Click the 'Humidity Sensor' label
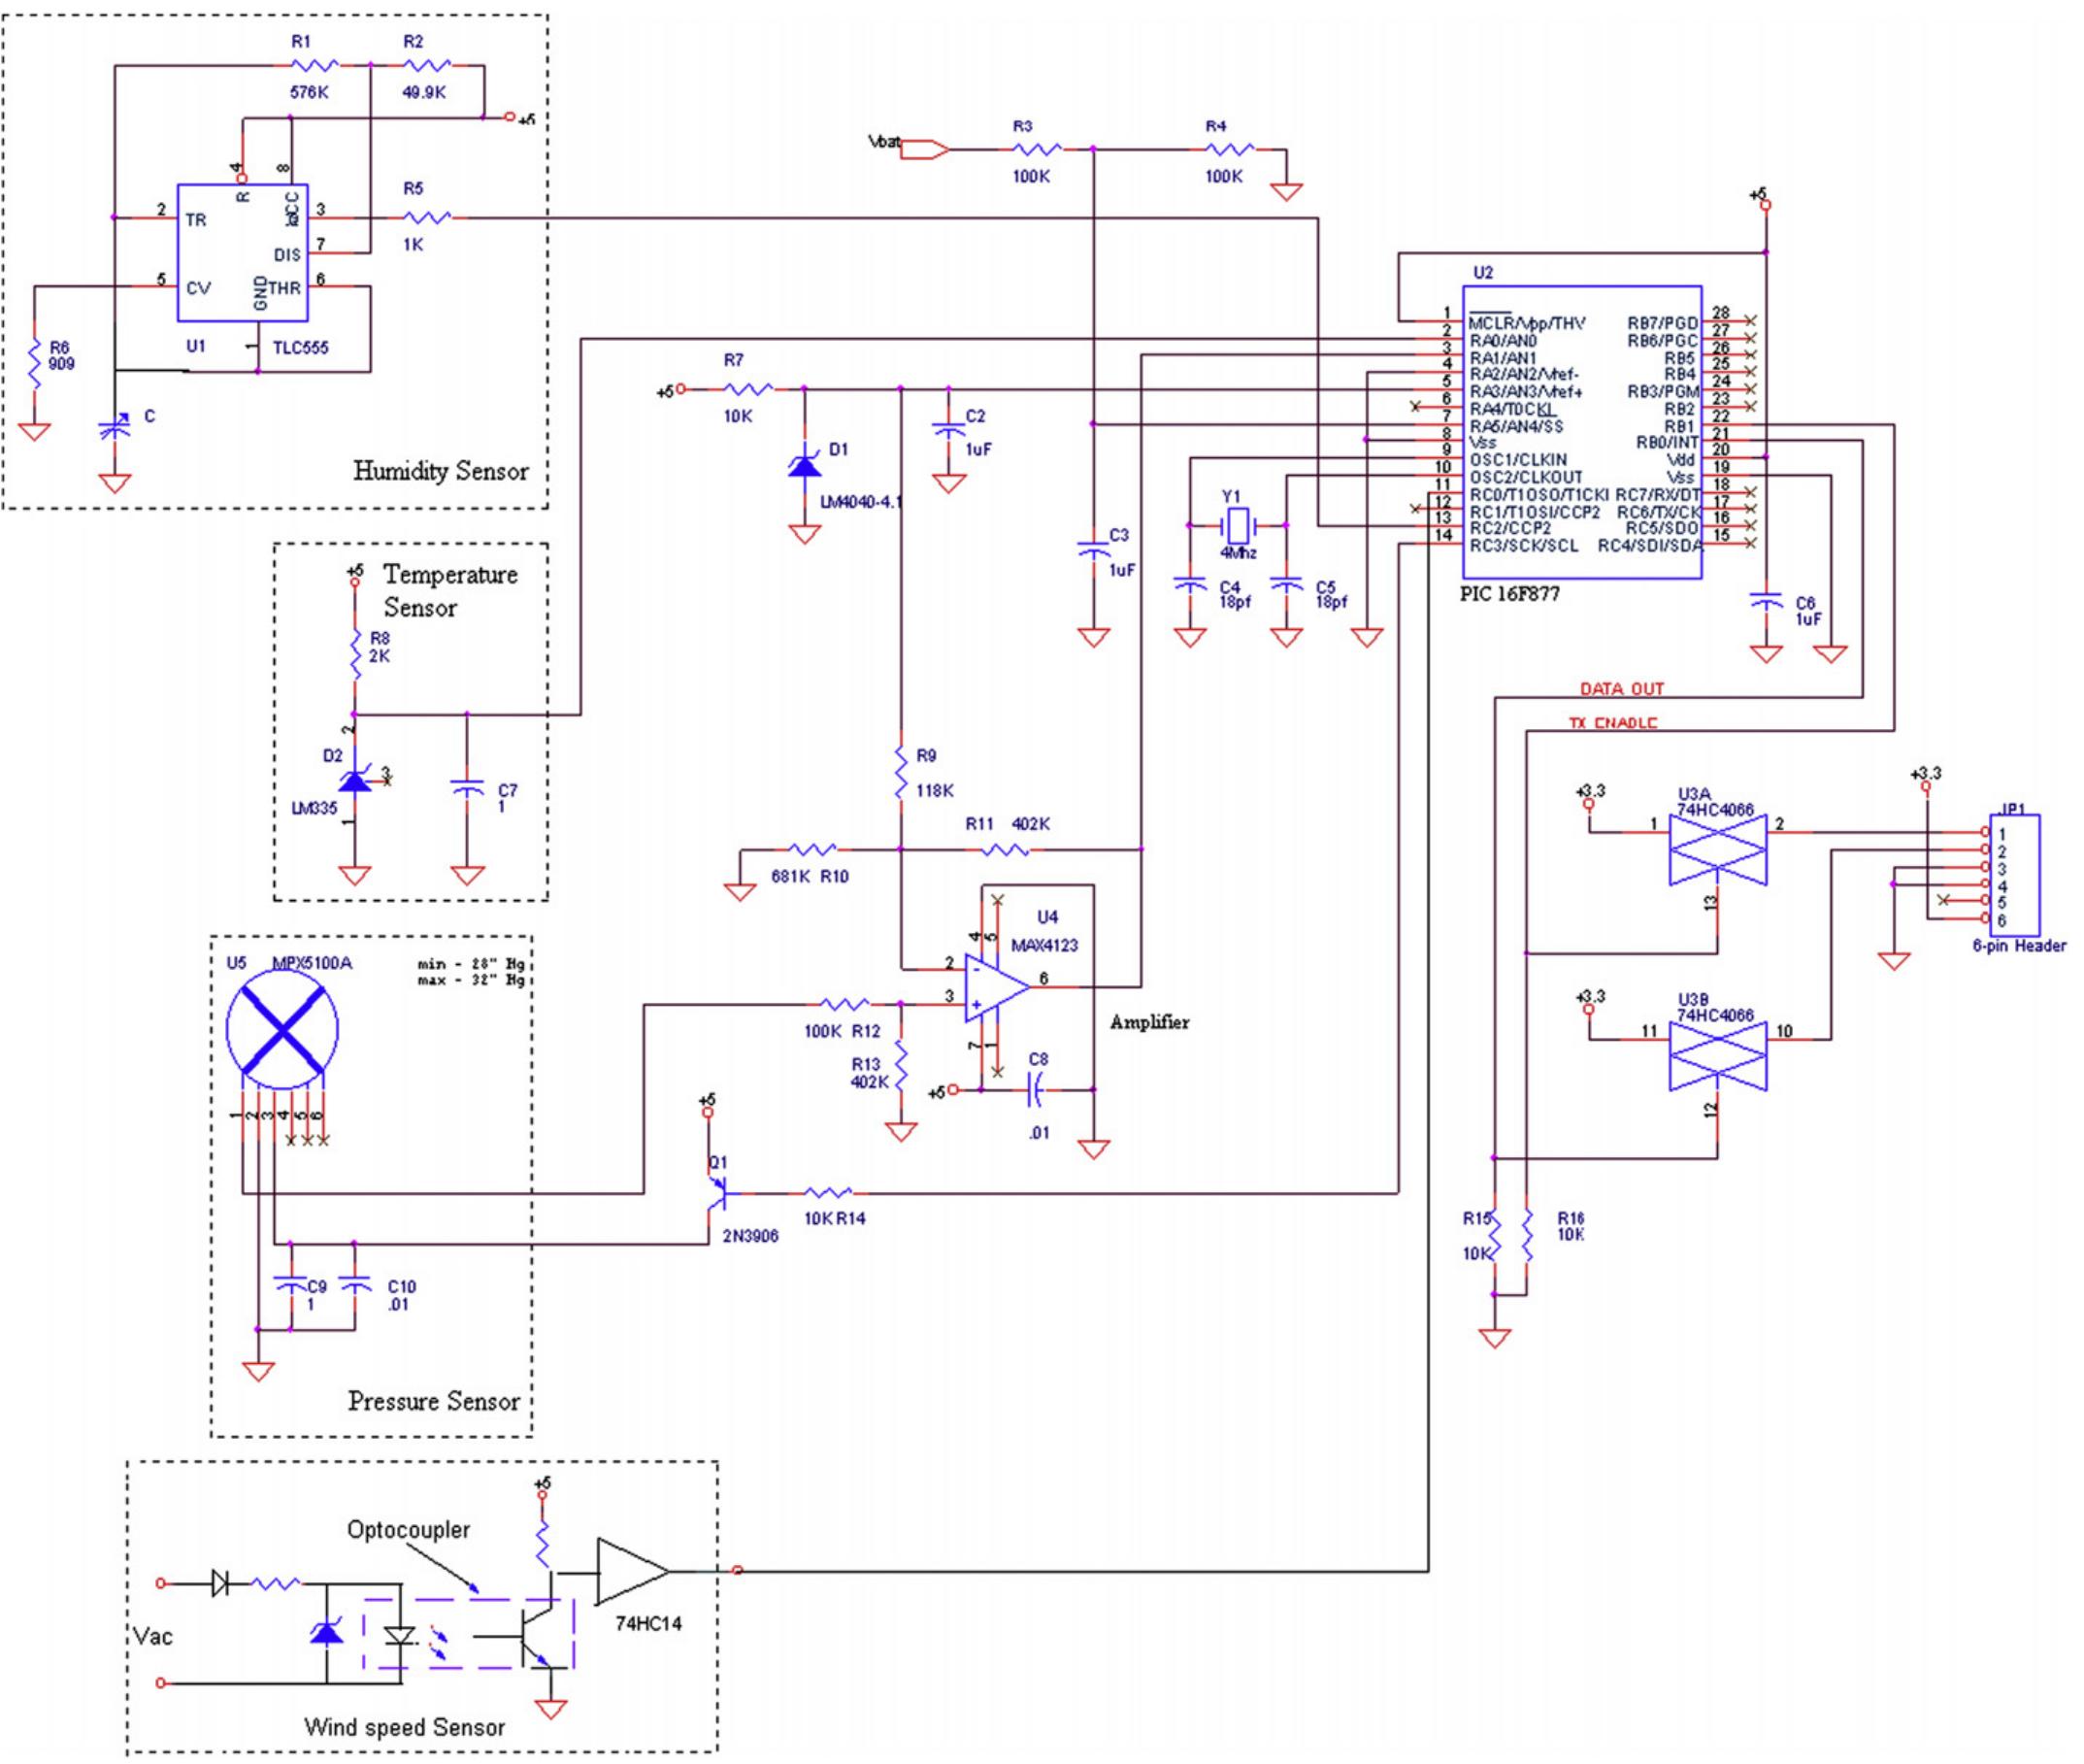 pyautogui.click(x=441, y=471)
